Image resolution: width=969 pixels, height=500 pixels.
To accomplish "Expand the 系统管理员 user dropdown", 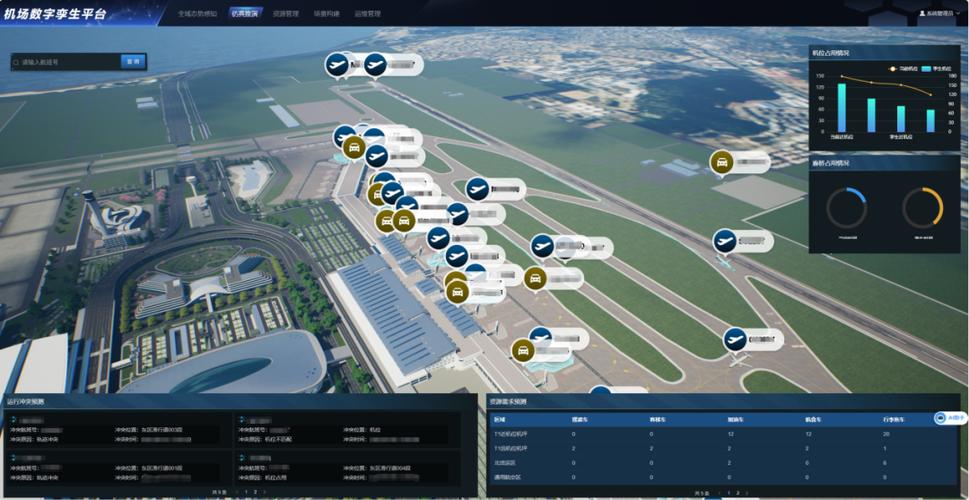I will click(941, 13).
